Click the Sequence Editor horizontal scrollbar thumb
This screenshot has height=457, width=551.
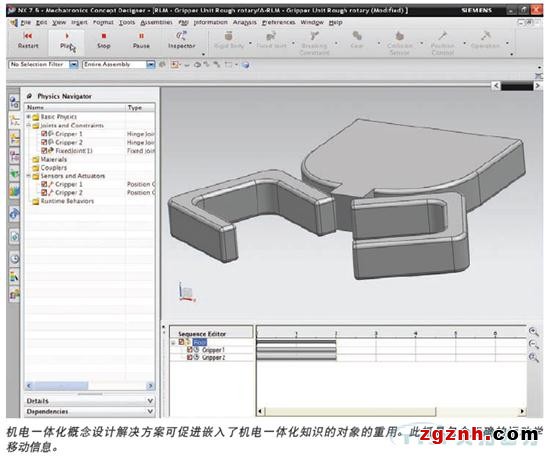(x=350, y=411)
